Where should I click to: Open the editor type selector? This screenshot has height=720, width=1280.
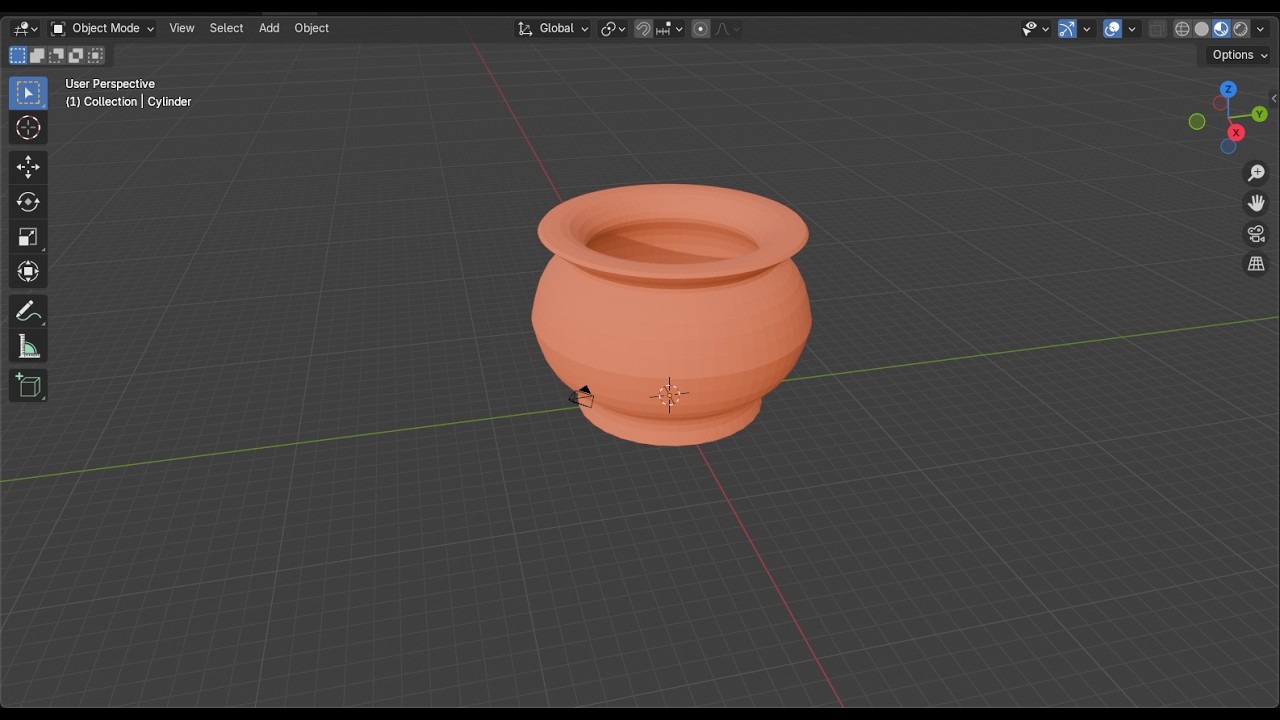point(25,29)
